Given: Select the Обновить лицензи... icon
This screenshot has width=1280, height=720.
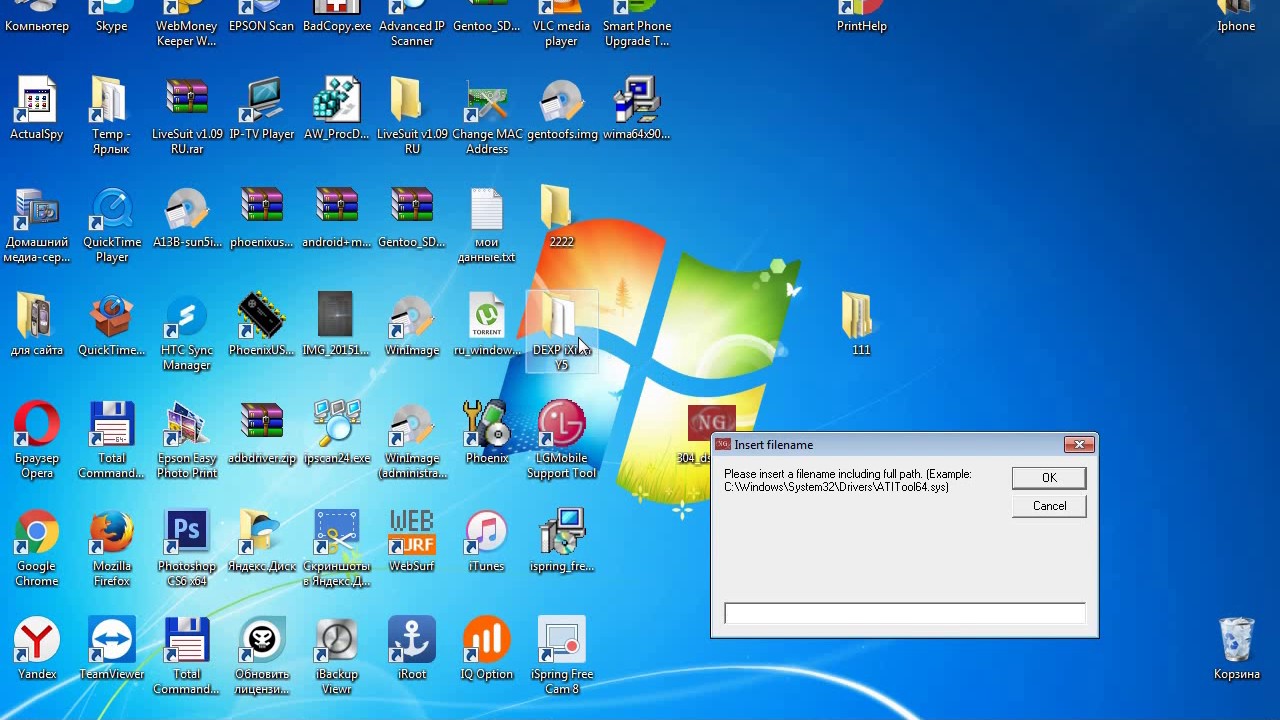Looking at the screenshot, I should pyautogui.click(x=262, y=656).
